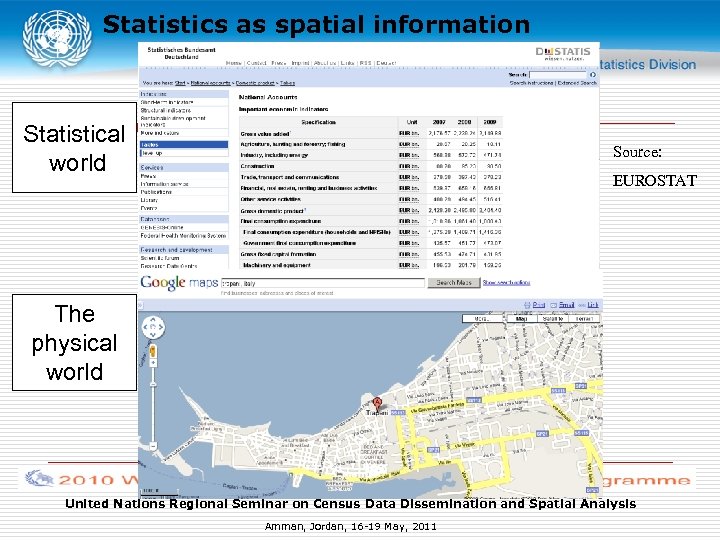Click the printer icon in Google Maps

point(528,305)
